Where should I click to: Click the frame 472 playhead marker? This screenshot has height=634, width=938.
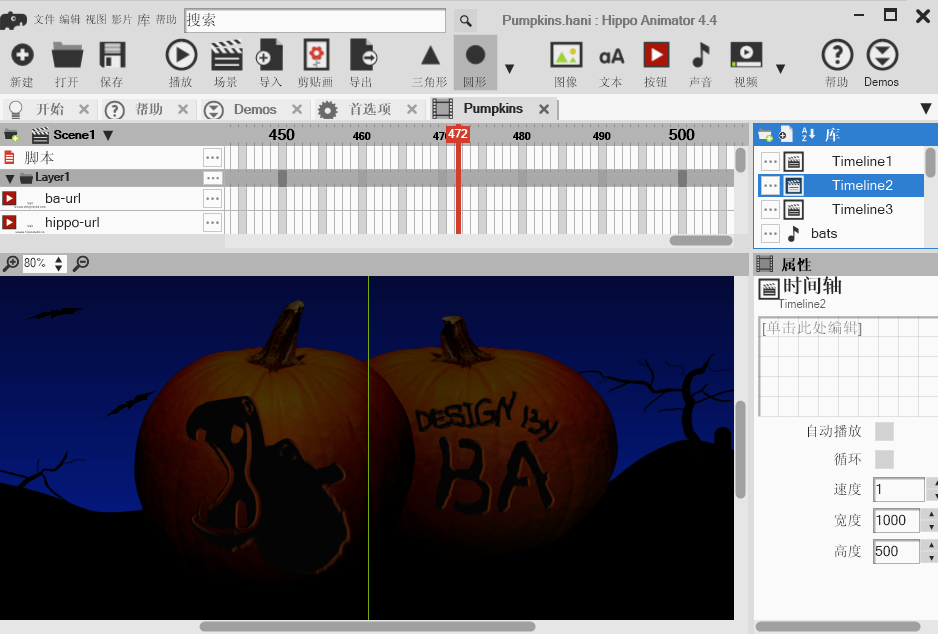click(457, 134)
